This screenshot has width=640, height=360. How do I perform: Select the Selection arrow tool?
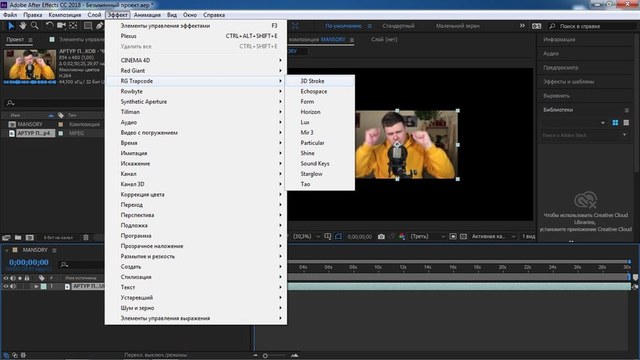(11, 26)
